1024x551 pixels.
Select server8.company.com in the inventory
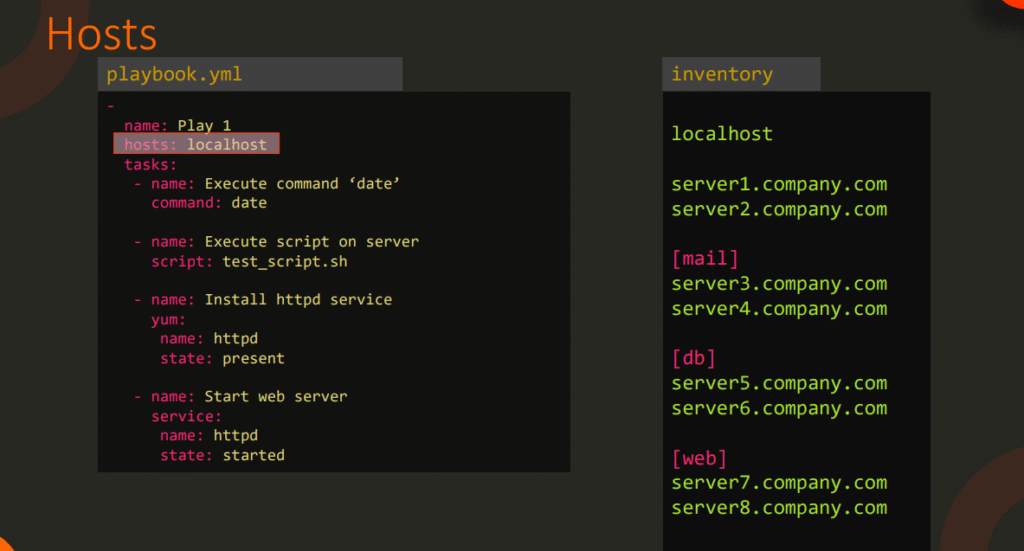[779, 507]
